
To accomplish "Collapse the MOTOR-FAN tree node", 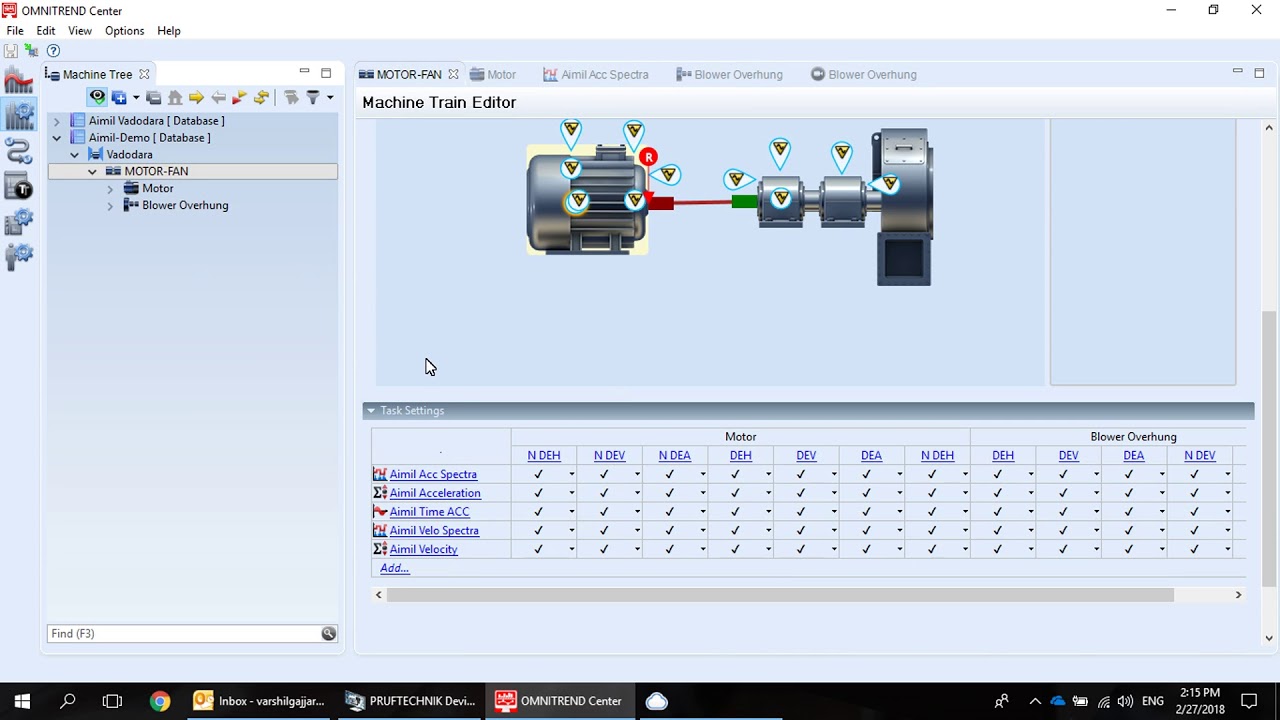I will pyautogui.click(x=93, y=172).
